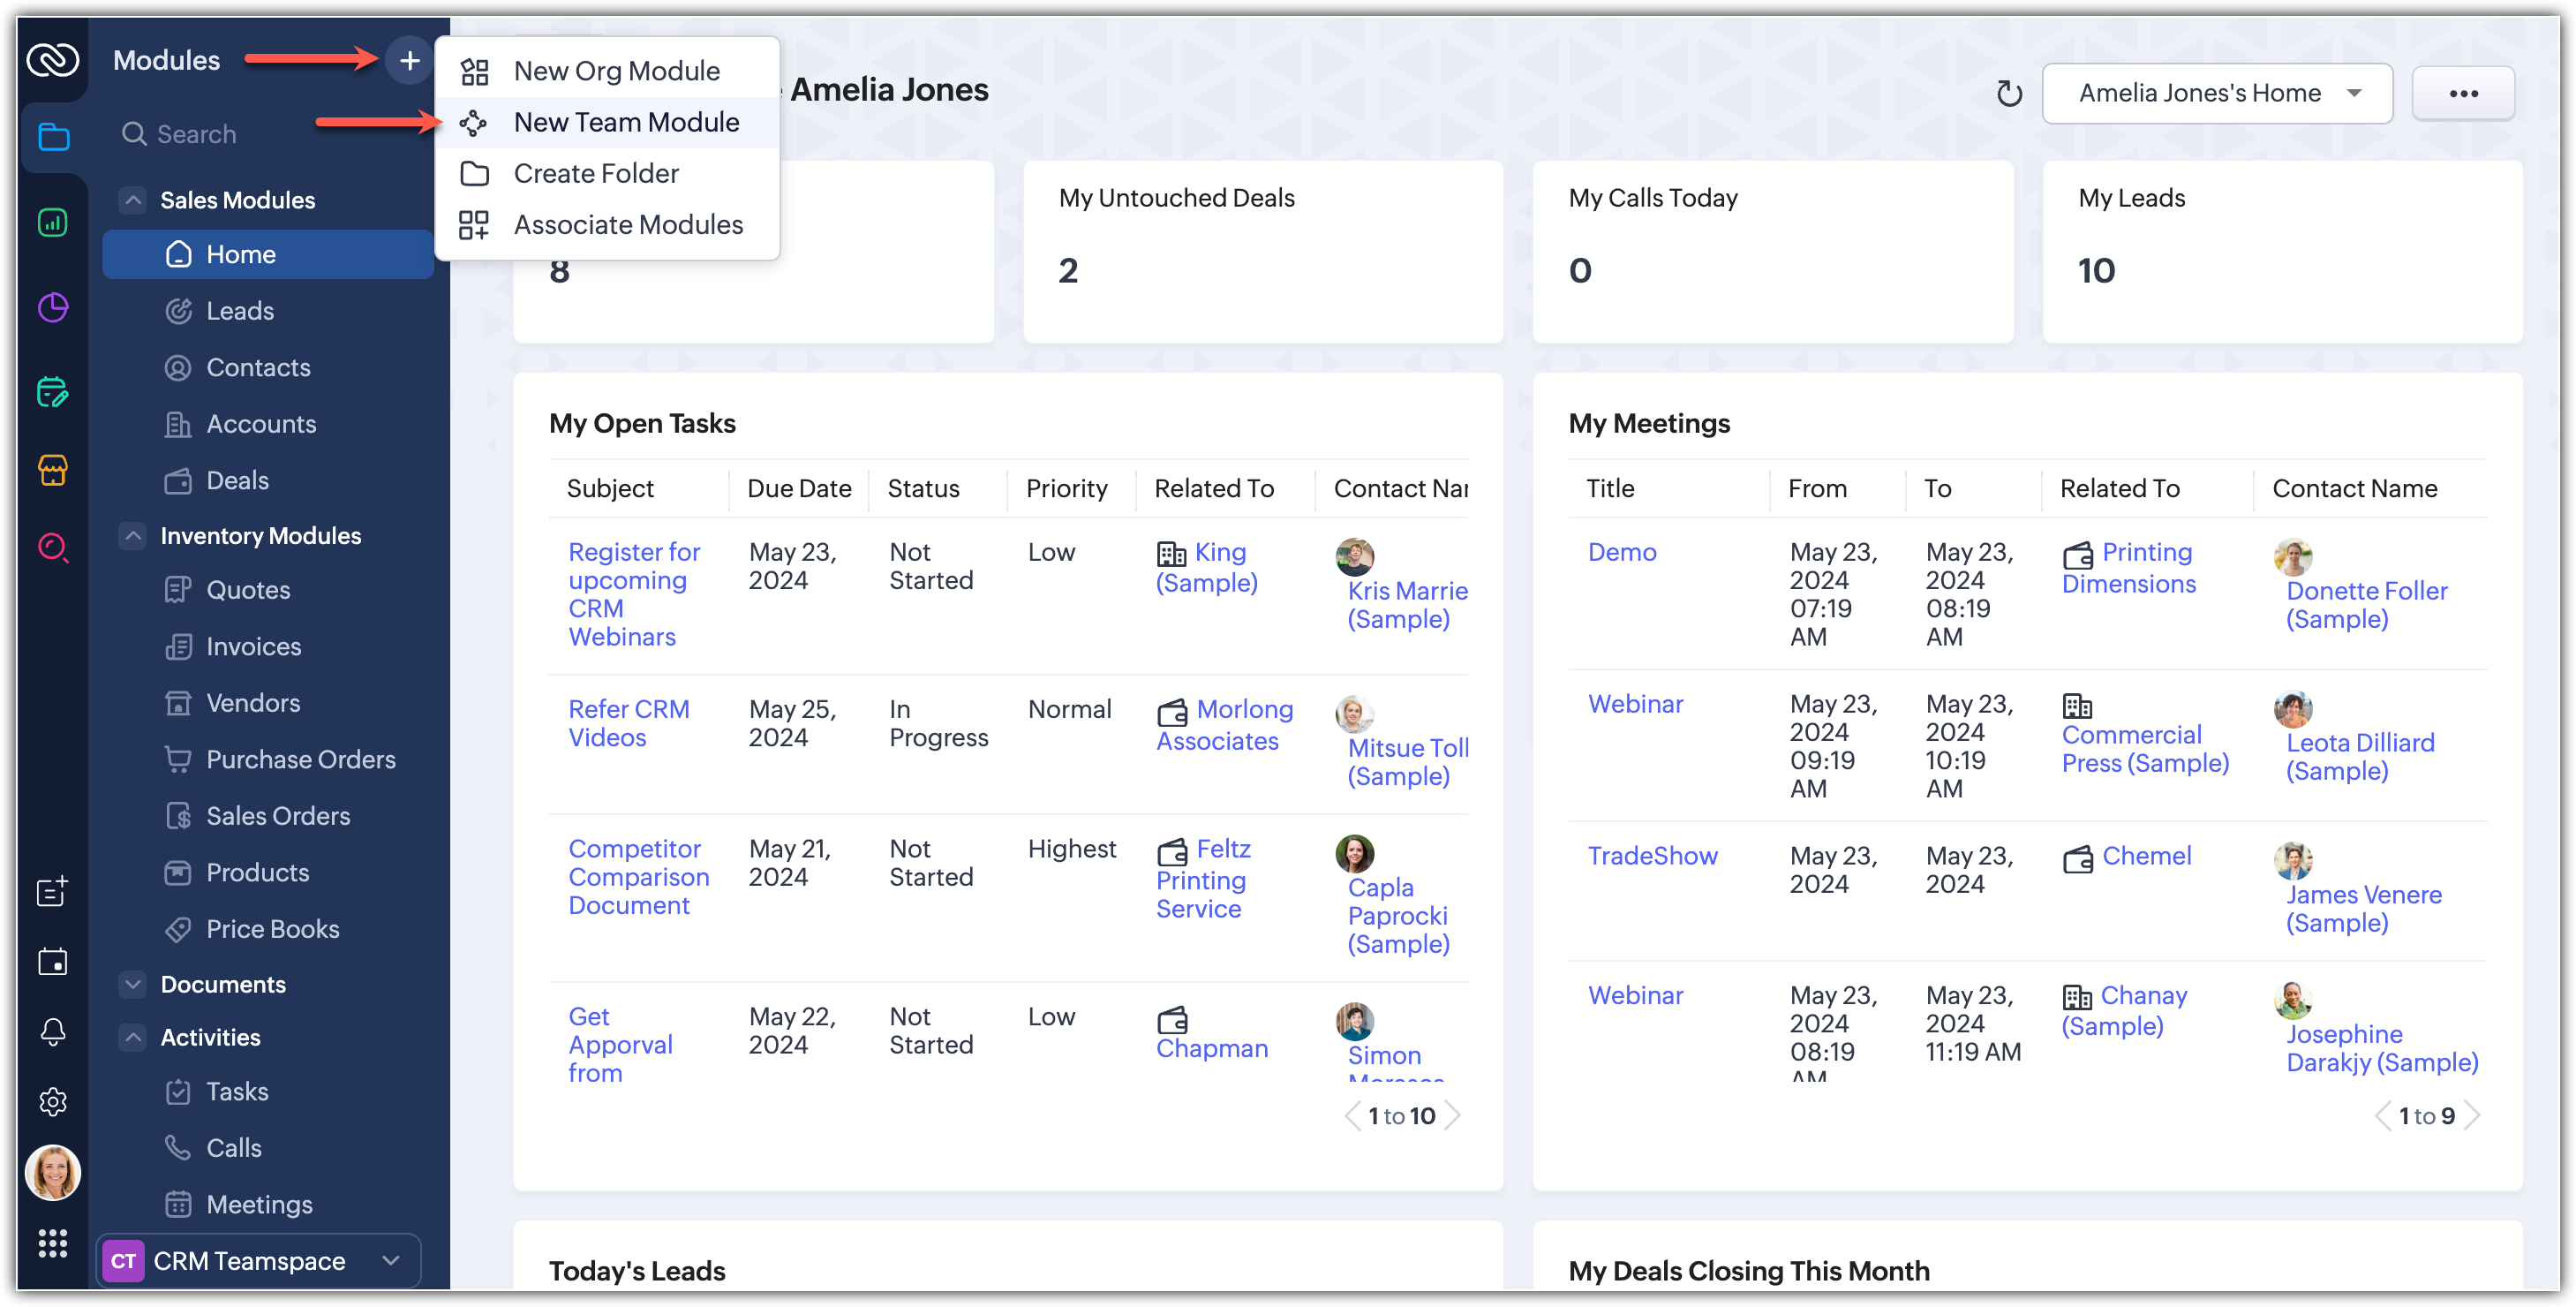2576x1307 pixels.
Task: Collapse the Inventory Modules section
Action: (x=133, y=536)
